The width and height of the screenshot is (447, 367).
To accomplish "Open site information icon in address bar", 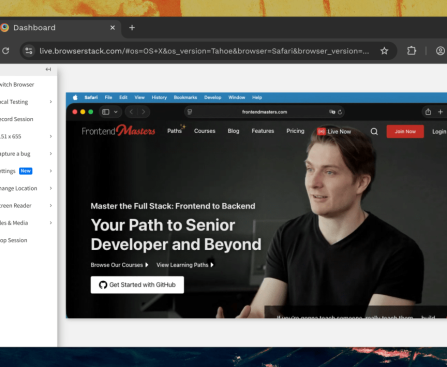I will (29, 51).
